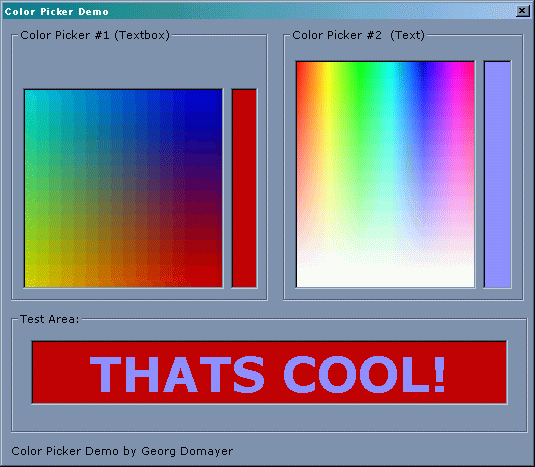Pick bright green at top of Color Picker #2

coord(358,73)
